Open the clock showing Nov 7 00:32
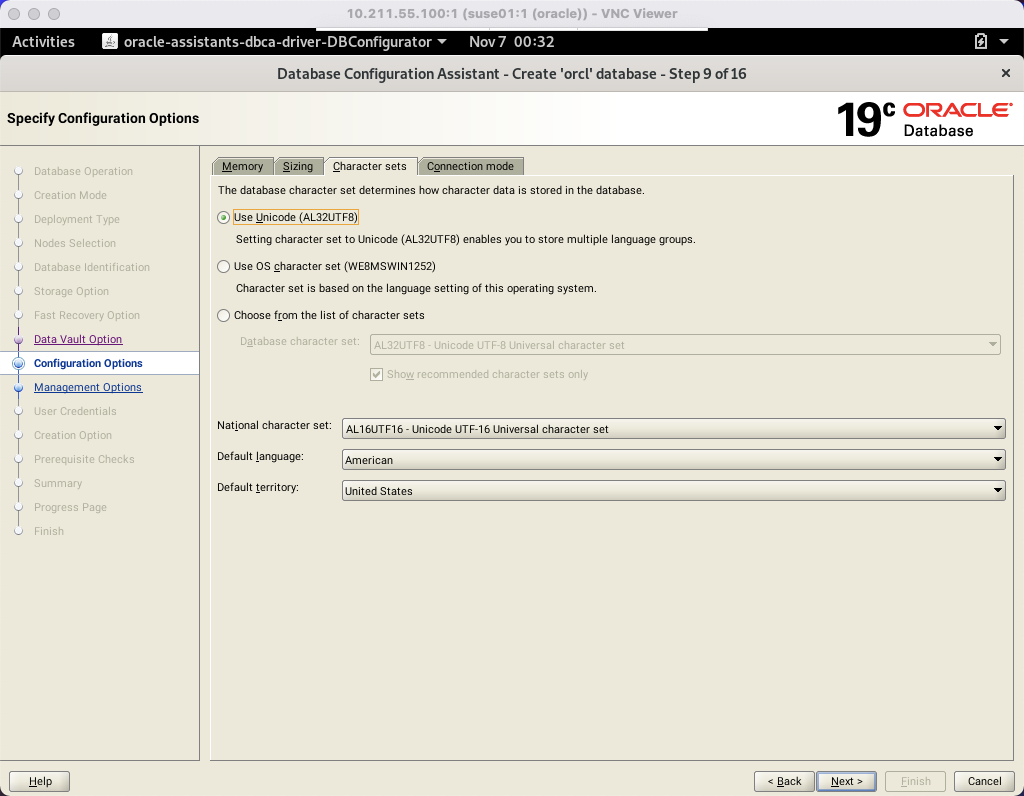Image resolution: width=1024 pixels, height=796 pixels. [511, 42]
